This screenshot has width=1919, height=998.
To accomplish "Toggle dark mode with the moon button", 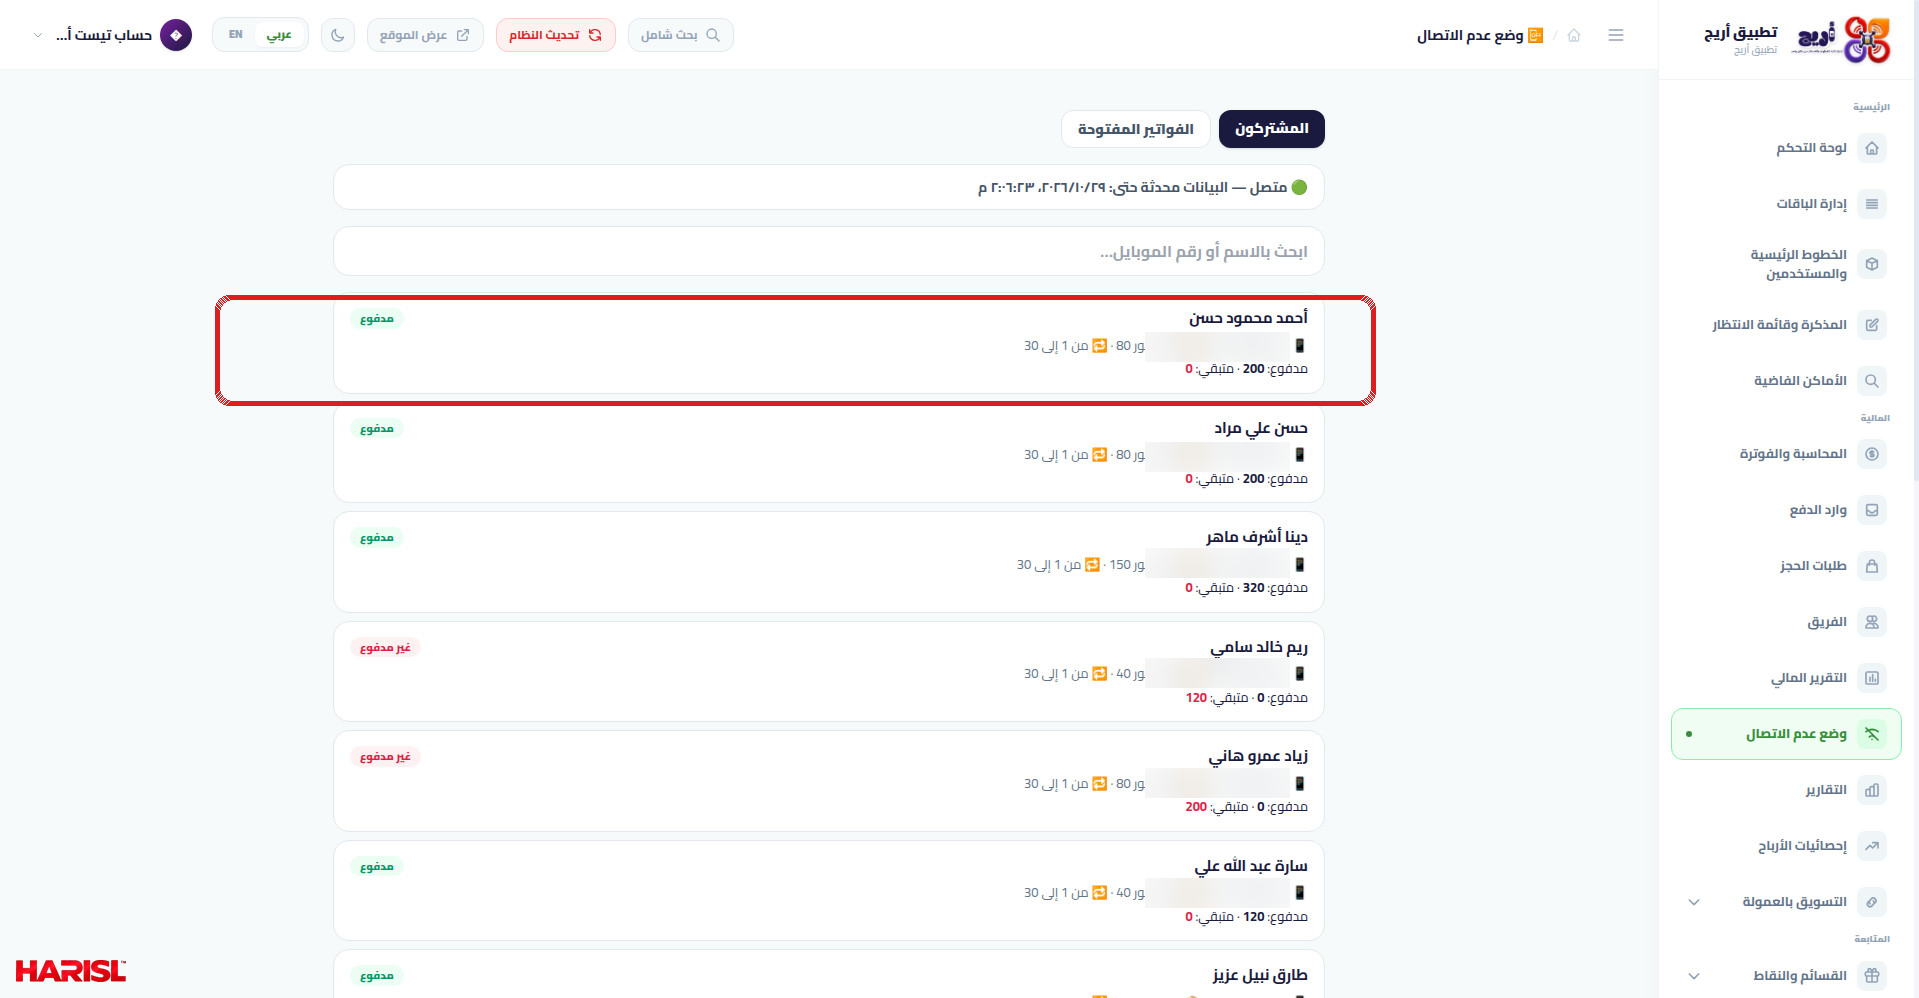I will tap(338, 35).
